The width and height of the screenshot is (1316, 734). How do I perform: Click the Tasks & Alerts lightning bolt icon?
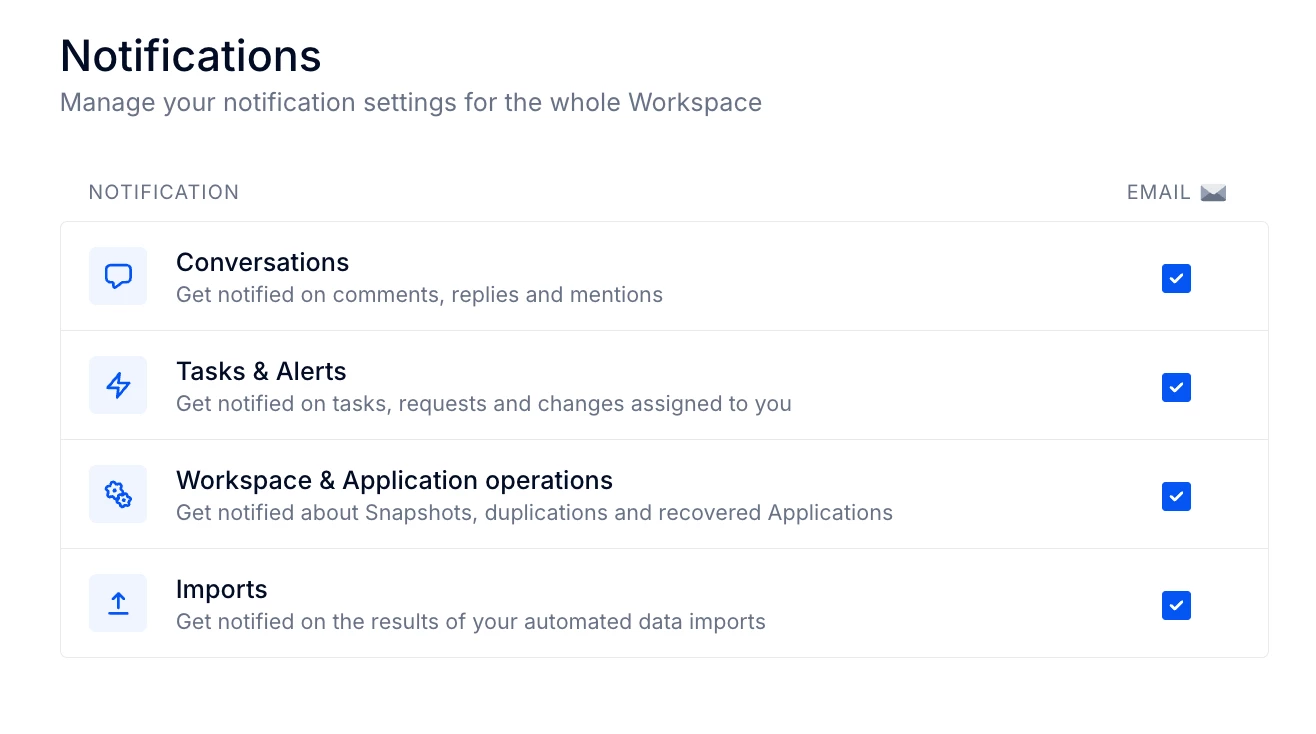(118, 385)
